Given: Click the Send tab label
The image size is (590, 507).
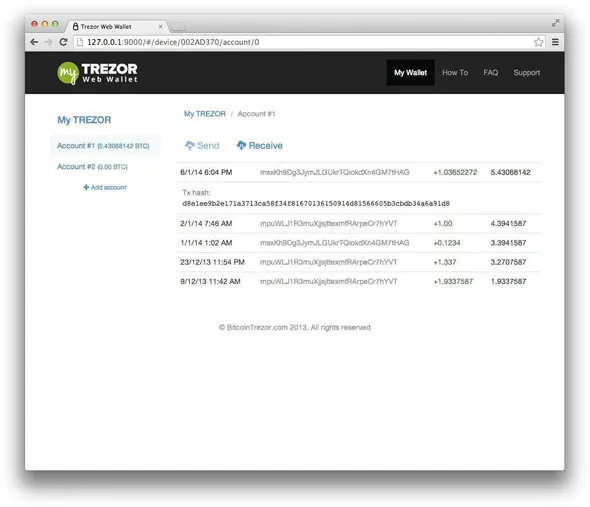Looking at the screenshot, I should [208, 146].
